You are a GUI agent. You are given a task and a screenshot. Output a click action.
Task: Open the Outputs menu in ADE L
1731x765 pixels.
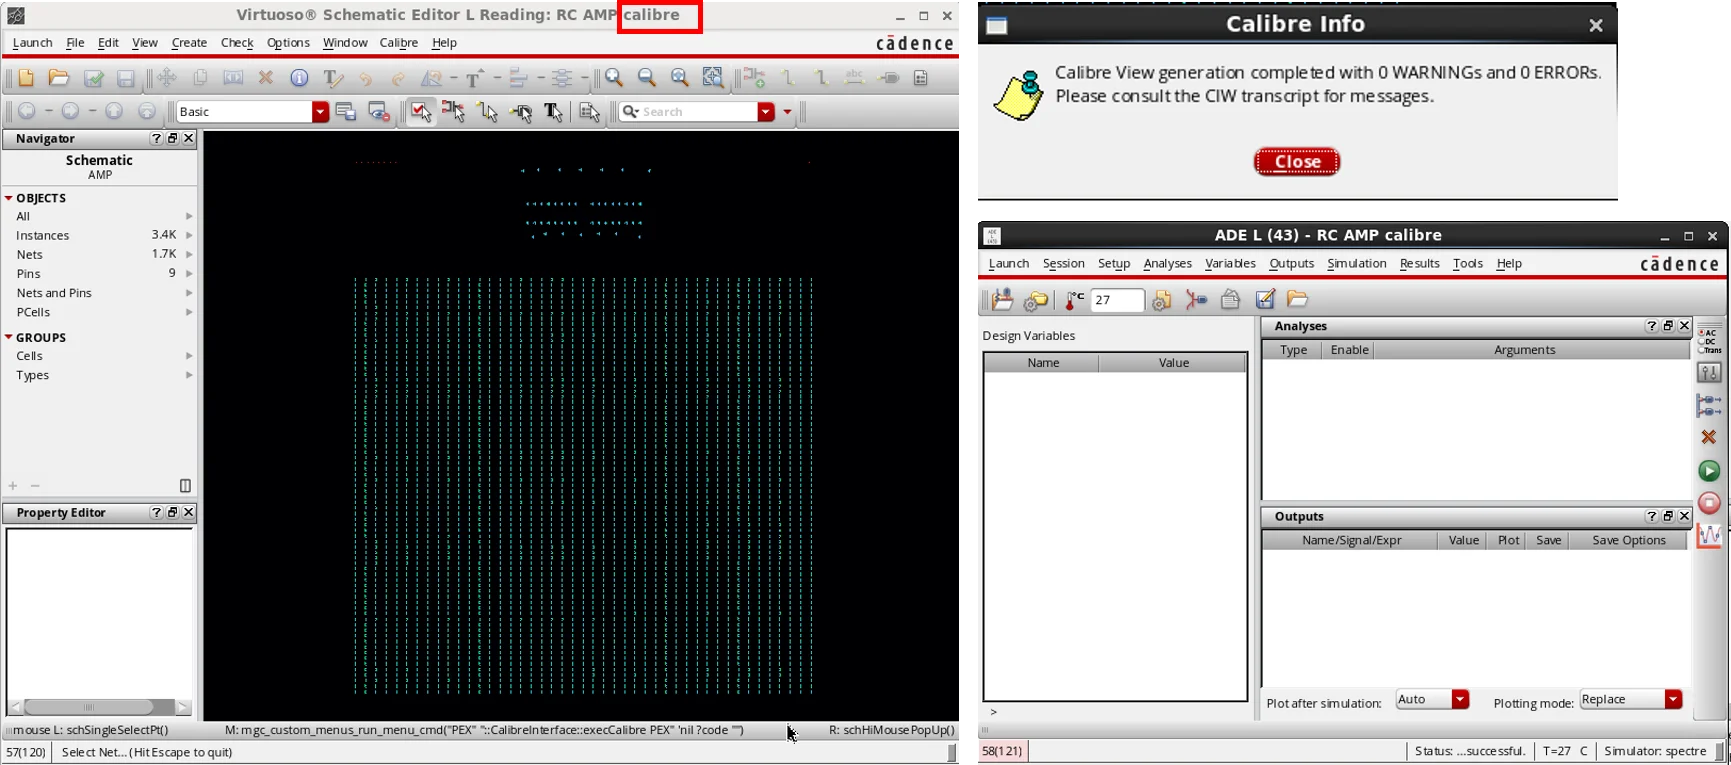pos(1291,263)
